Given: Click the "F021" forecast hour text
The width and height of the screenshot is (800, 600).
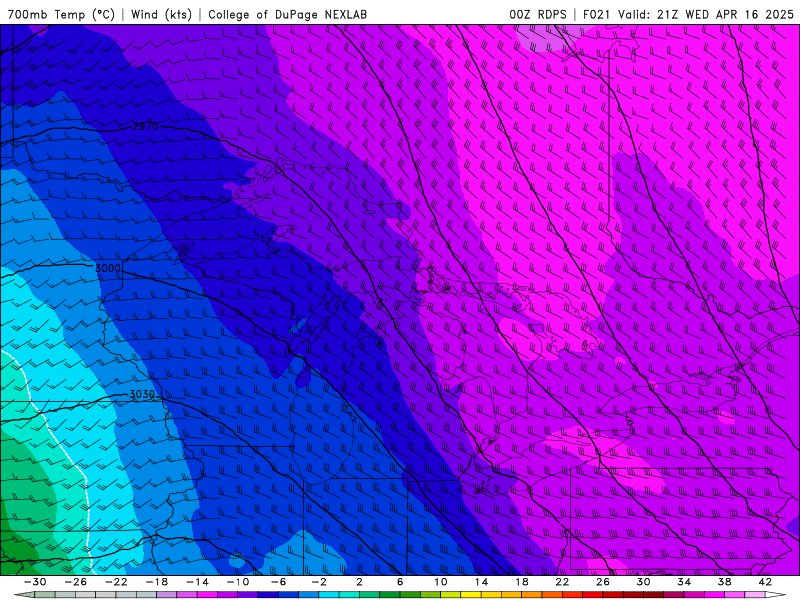Looking at the screenshot, I should (596, 14).
